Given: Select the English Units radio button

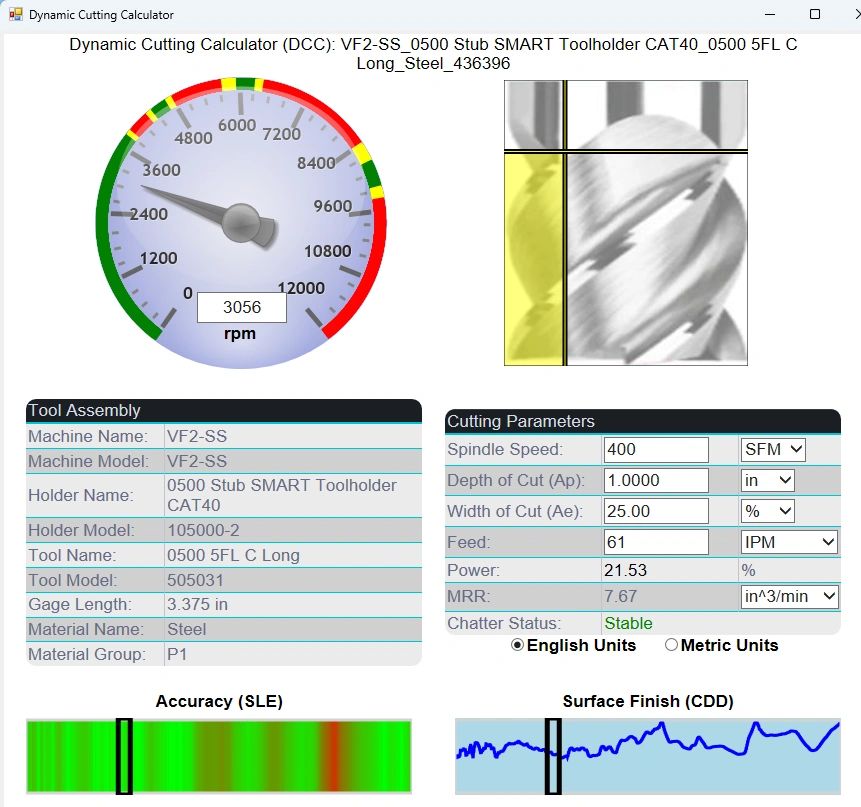Looking at the screenshot, I should [518, 645].
